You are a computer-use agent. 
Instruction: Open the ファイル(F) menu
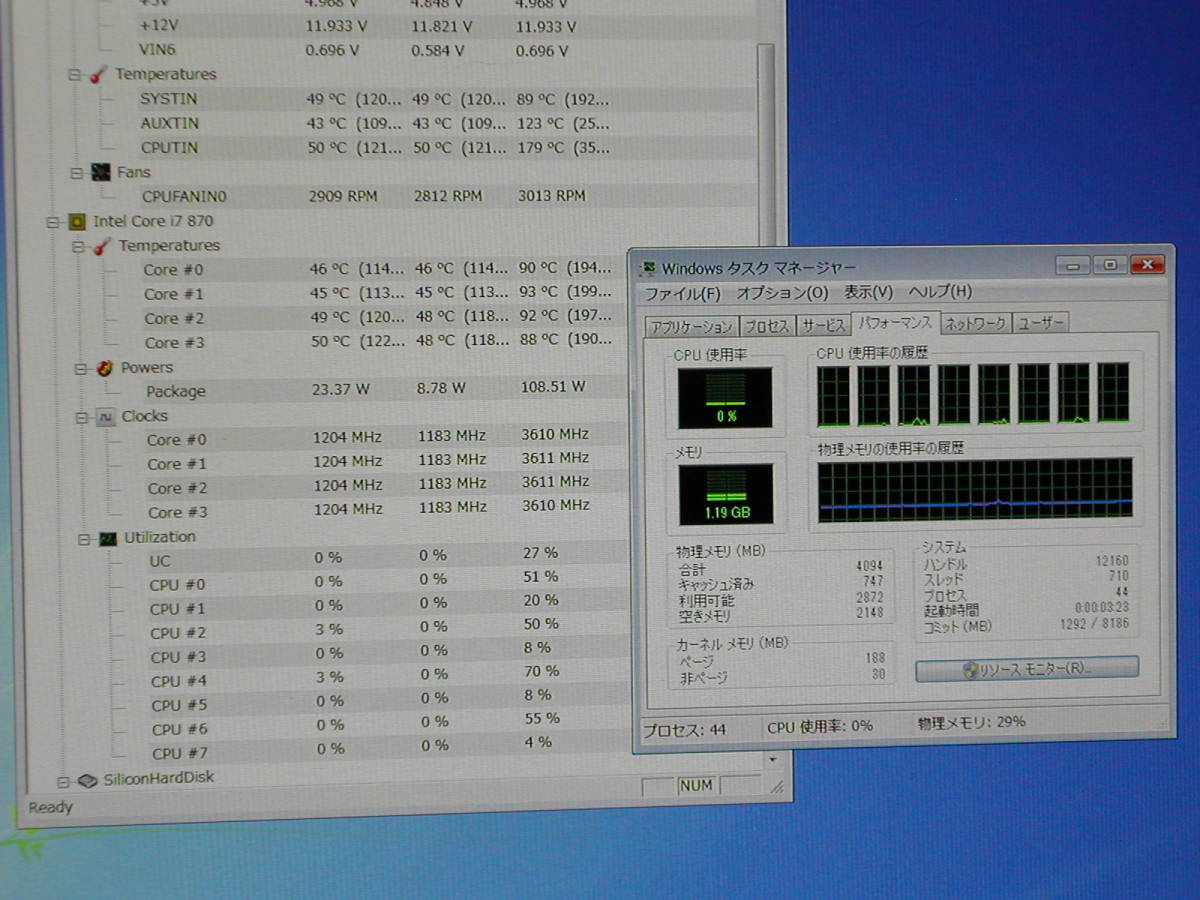coord(682,294)
